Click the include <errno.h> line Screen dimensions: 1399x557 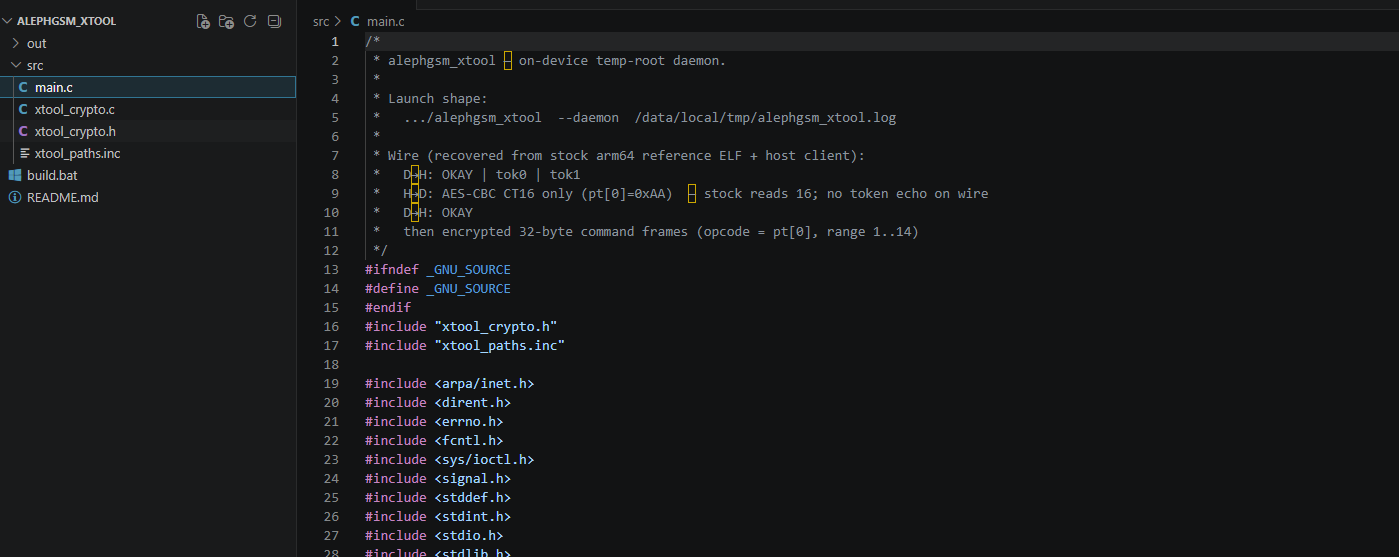(x=434, y=421)
